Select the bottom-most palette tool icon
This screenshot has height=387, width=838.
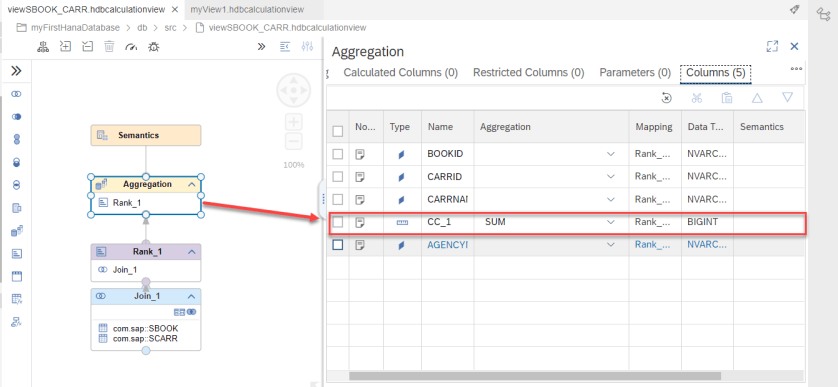point(17,322)
